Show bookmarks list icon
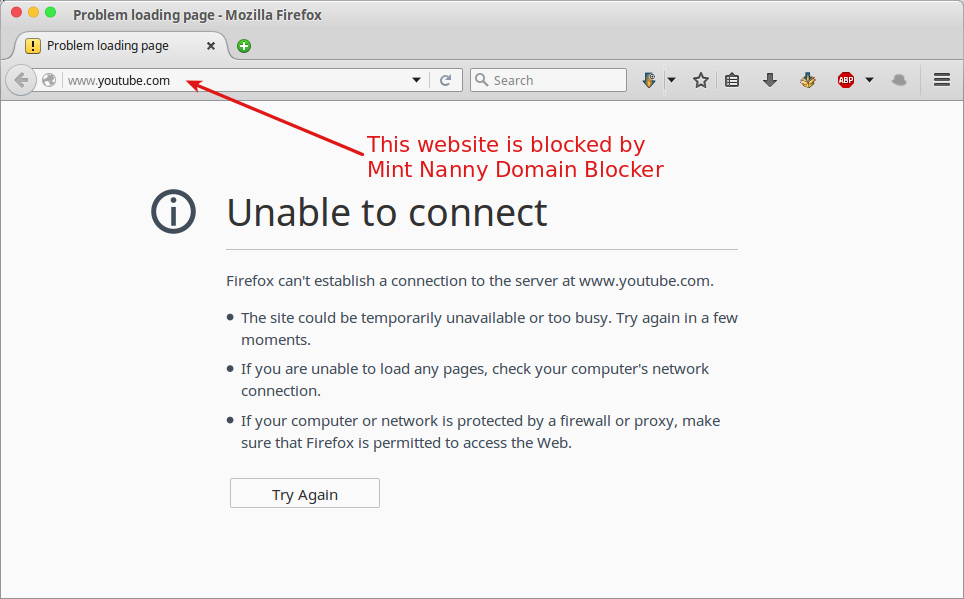The width and height of the screenshot is (964, 599). [x=732, y=80]
